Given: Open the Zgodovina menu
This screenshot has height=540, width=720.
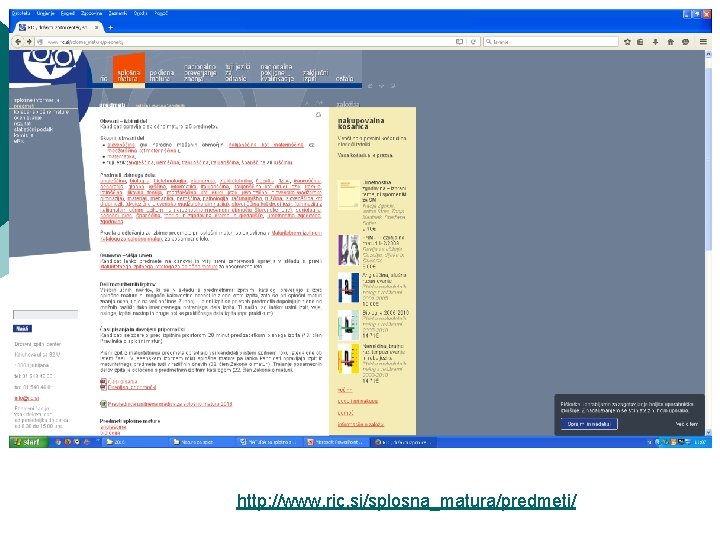Looking at the screenshot, I should [x=91, y=13].
